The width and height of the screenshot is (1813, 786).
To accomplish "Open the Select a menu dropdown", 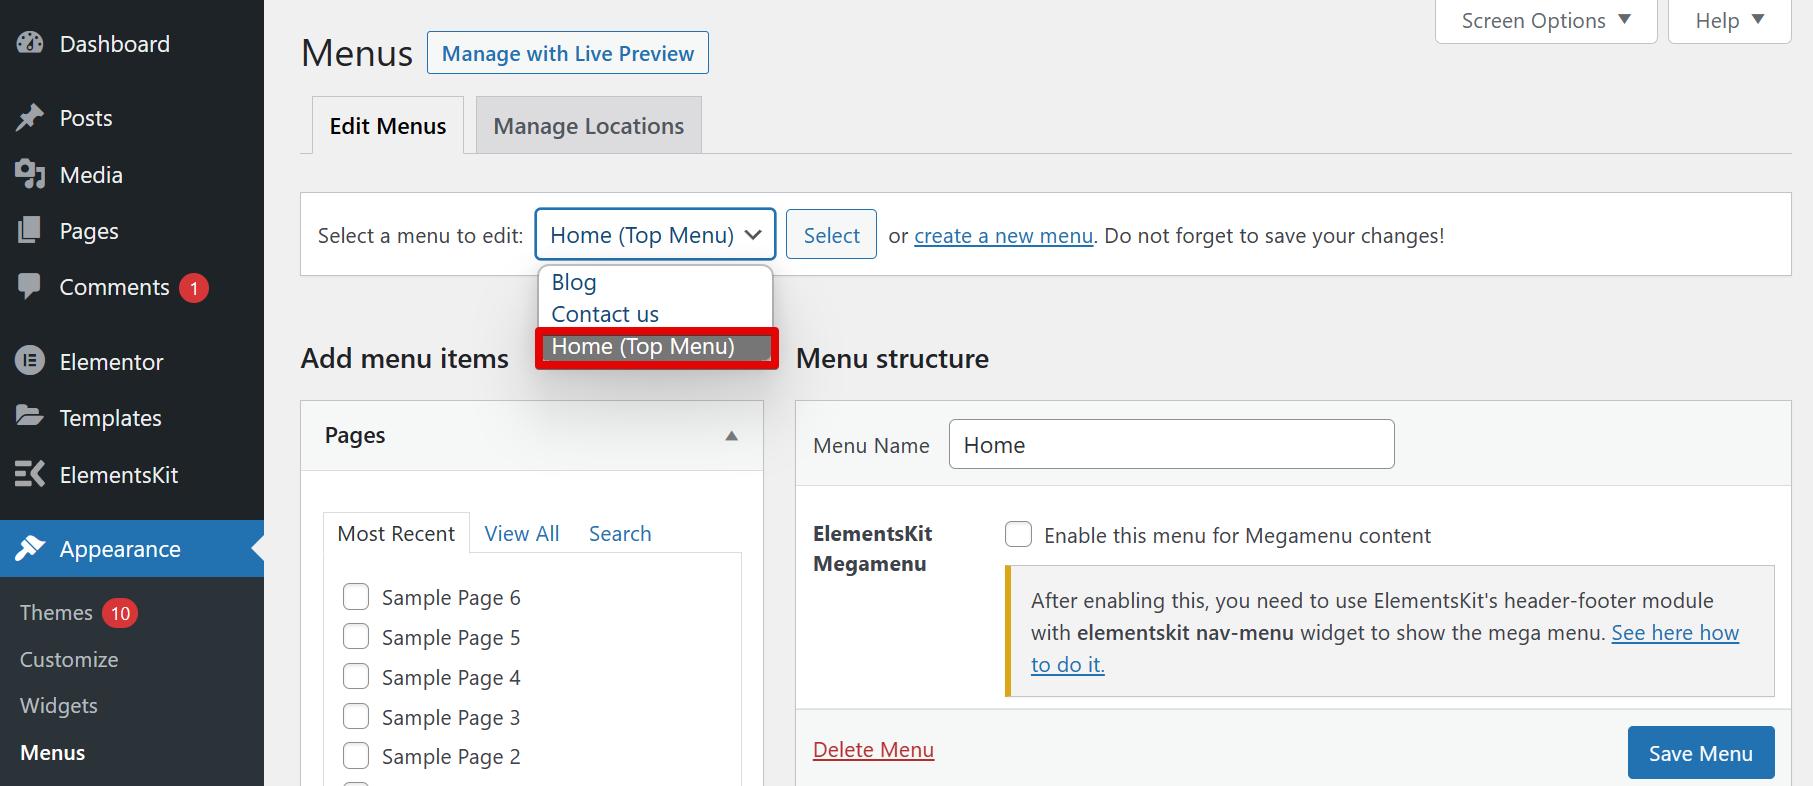I will (655, 235).
